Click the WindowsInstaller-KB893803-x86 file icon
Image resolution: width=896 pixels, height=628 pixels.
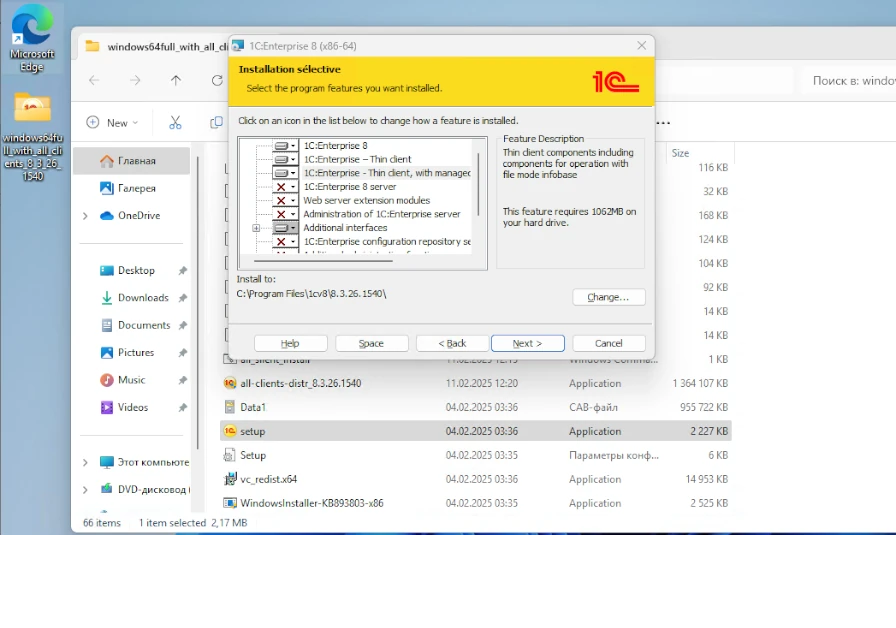pos(230,503)
